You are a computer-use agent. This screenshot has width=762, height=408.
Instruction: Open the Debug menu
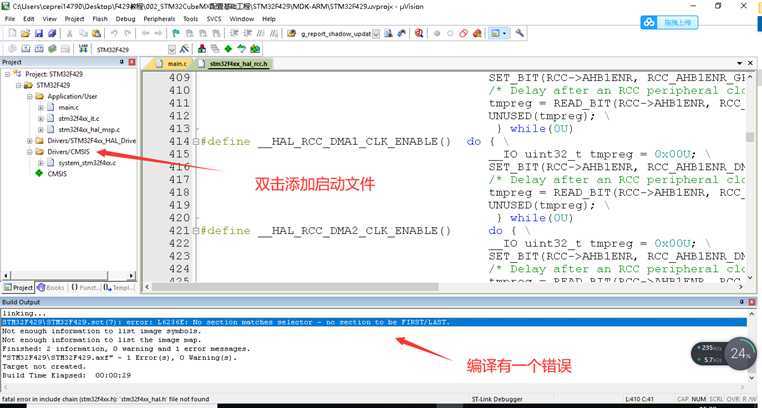point(125,19)
